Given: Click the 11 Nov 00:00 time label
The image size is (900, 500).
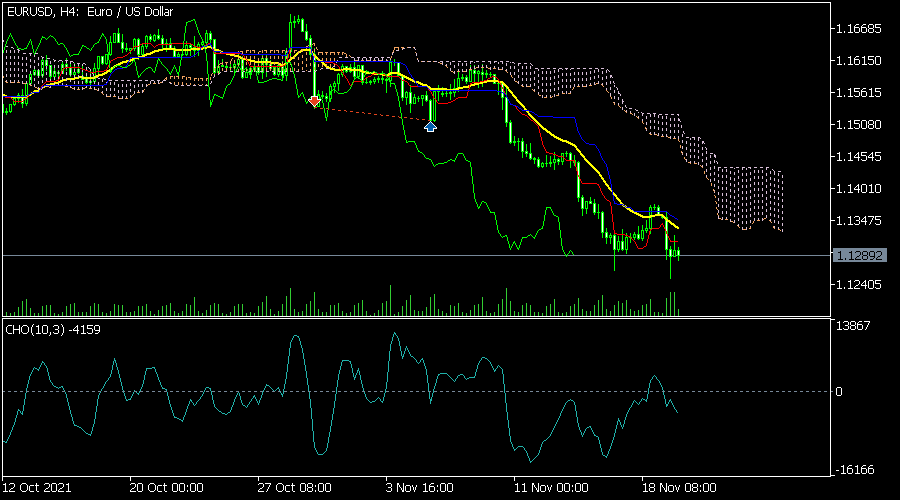Looking at the screenshot, I should pyautogui.click(x=551, y=488).
